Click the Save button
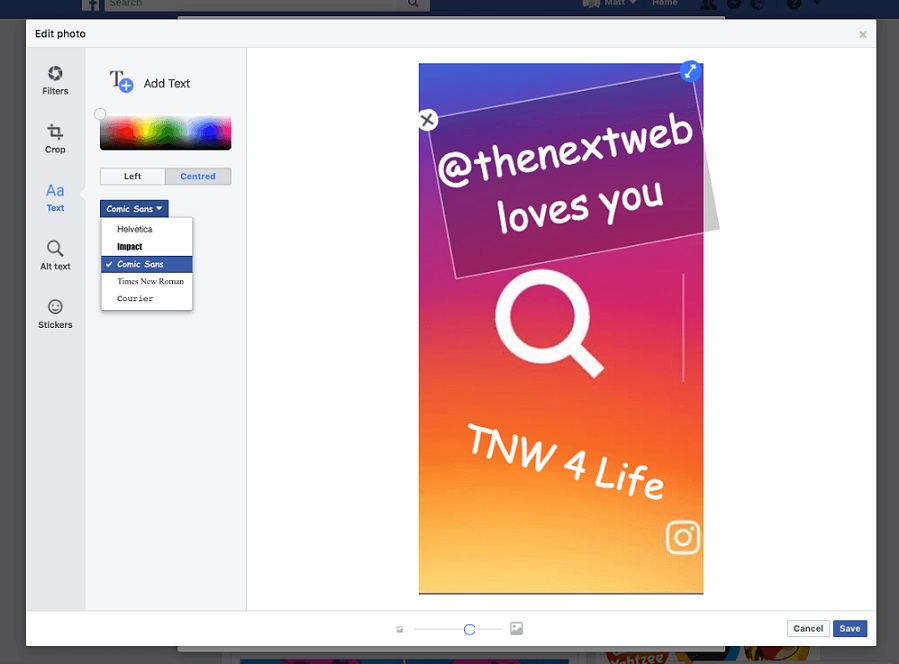 click(850, 628)
